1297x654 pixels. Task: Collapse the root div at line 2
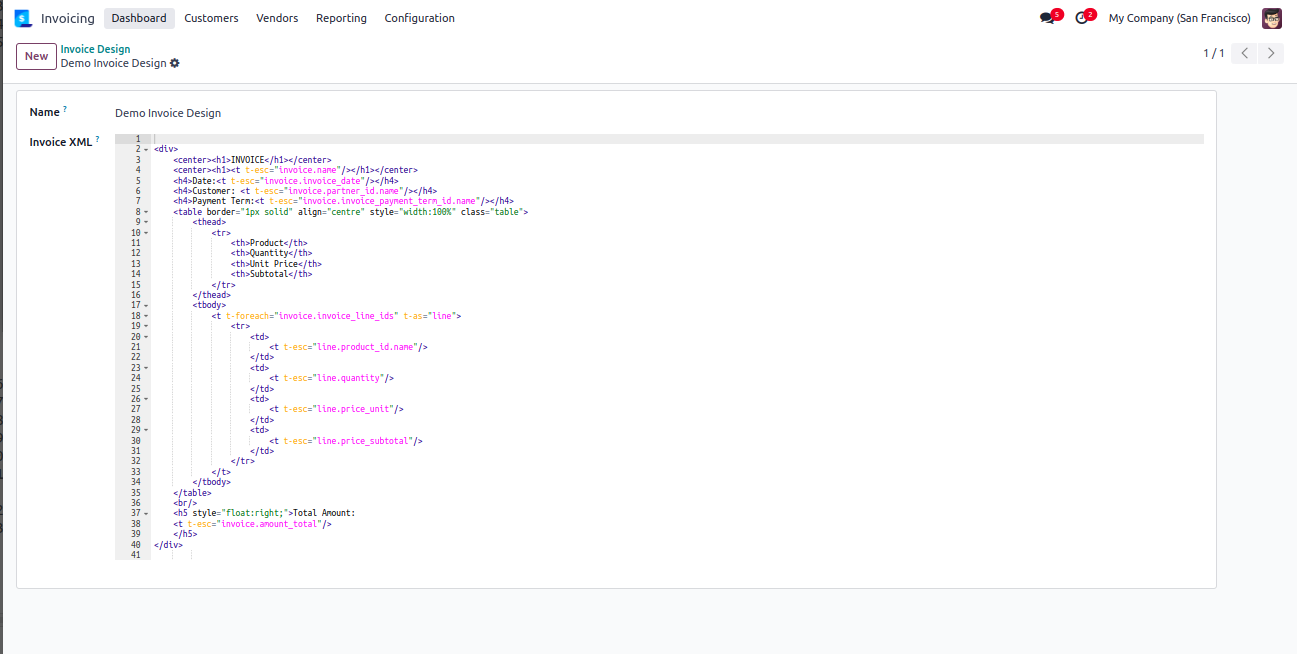tap(146, 149)
